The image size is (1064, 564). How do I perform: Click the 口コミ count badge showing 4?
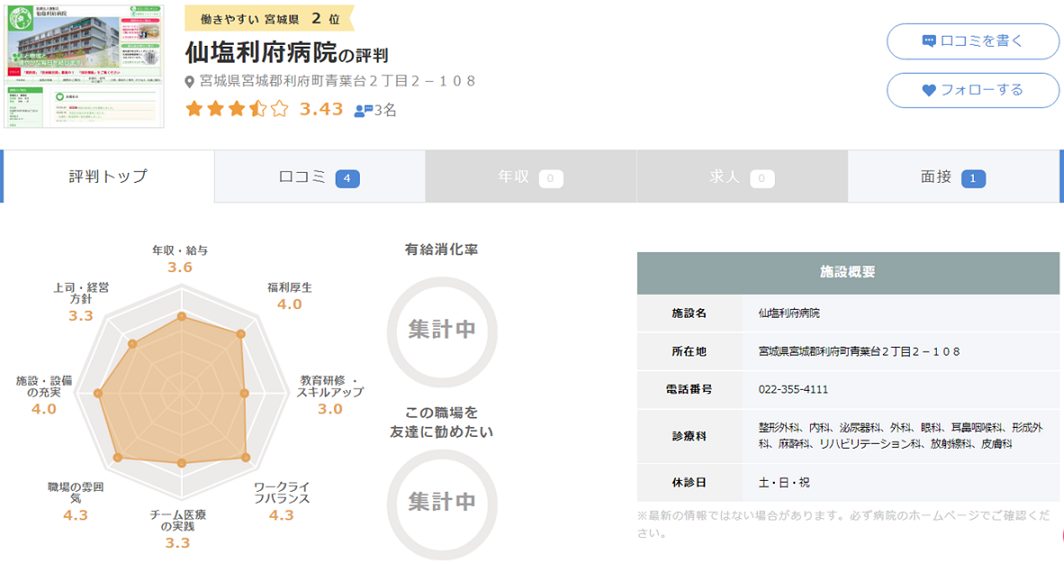[x=347, y=178]
